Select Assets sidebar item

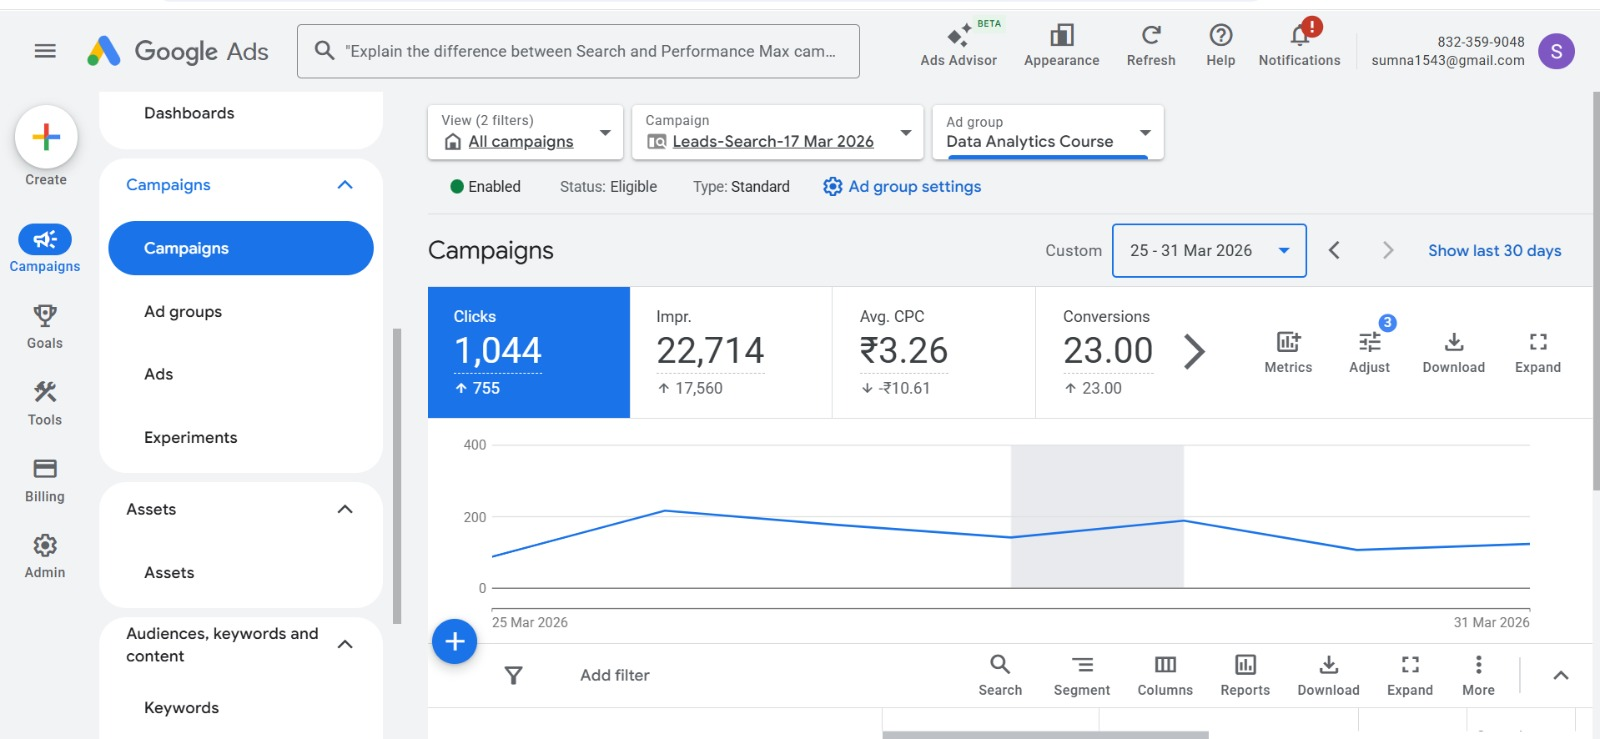point(169,572)
